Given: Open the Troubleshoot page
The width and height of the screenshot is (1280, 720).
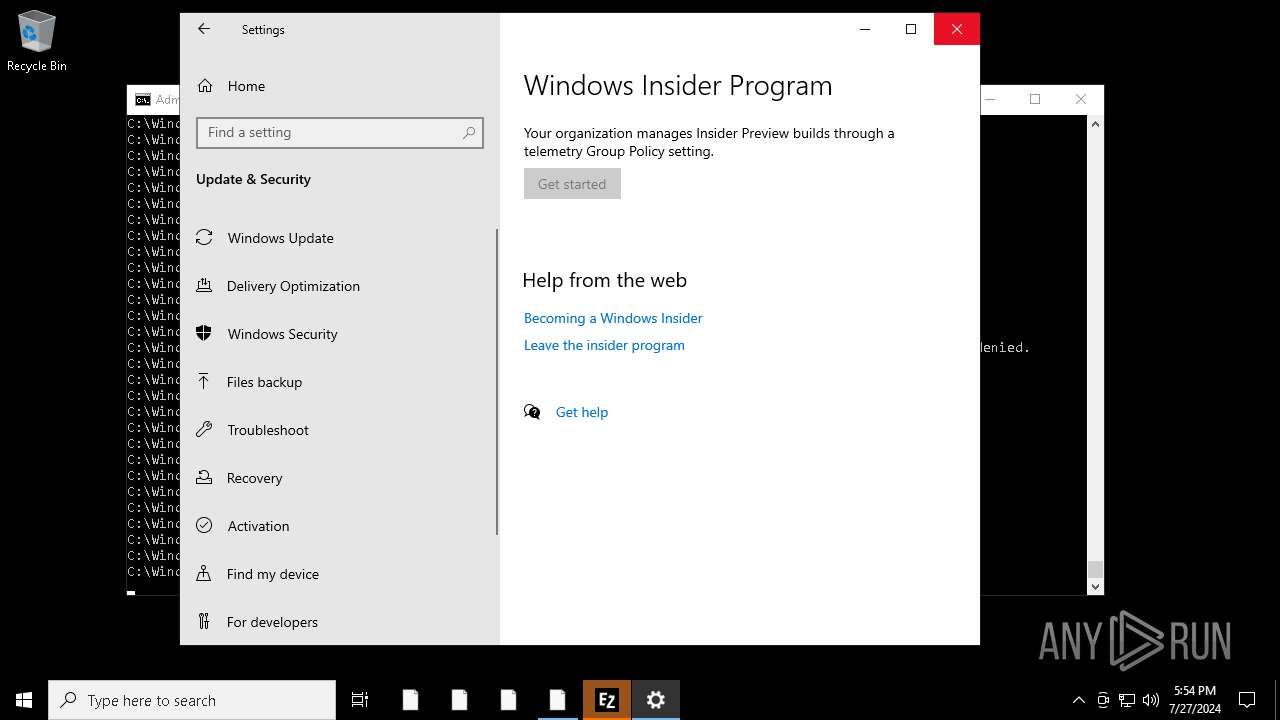Looking at the screenshot, I should 338,430.
